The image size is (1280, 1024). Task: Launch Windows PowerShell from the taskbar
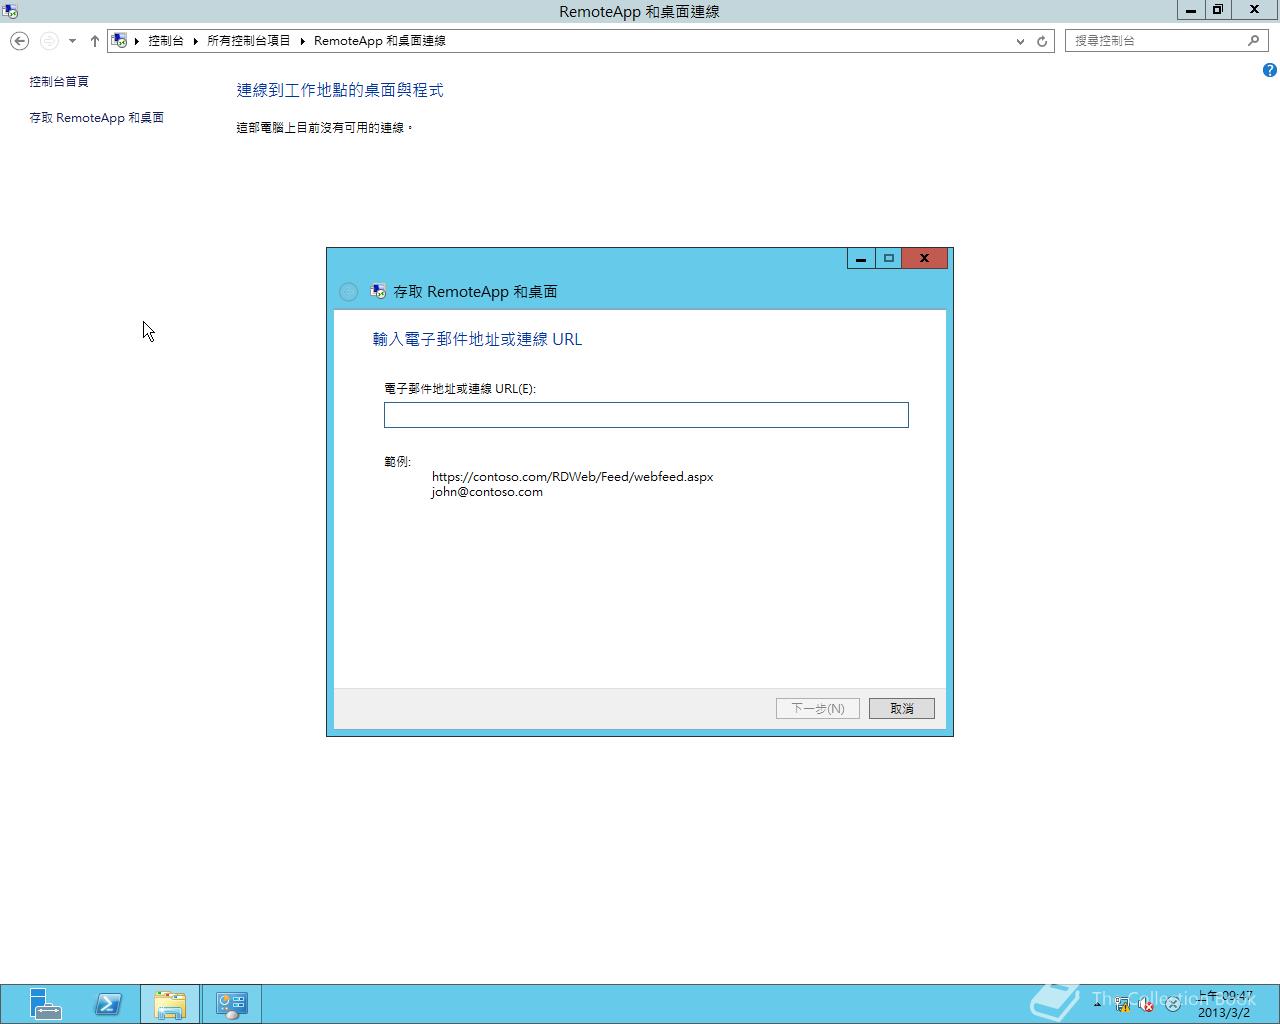pos(108,1004)
